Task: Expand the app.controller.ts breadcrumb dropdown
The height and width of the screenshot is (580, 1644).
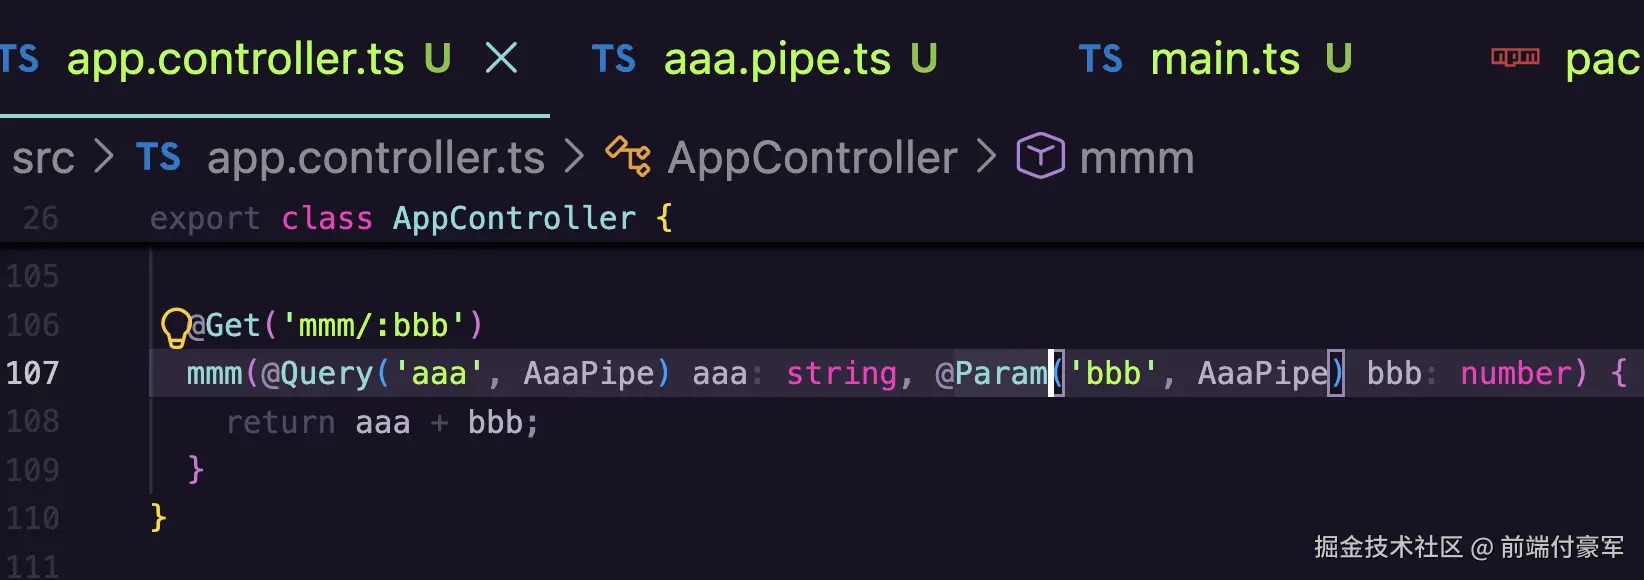Action: [x=376, y=158]
